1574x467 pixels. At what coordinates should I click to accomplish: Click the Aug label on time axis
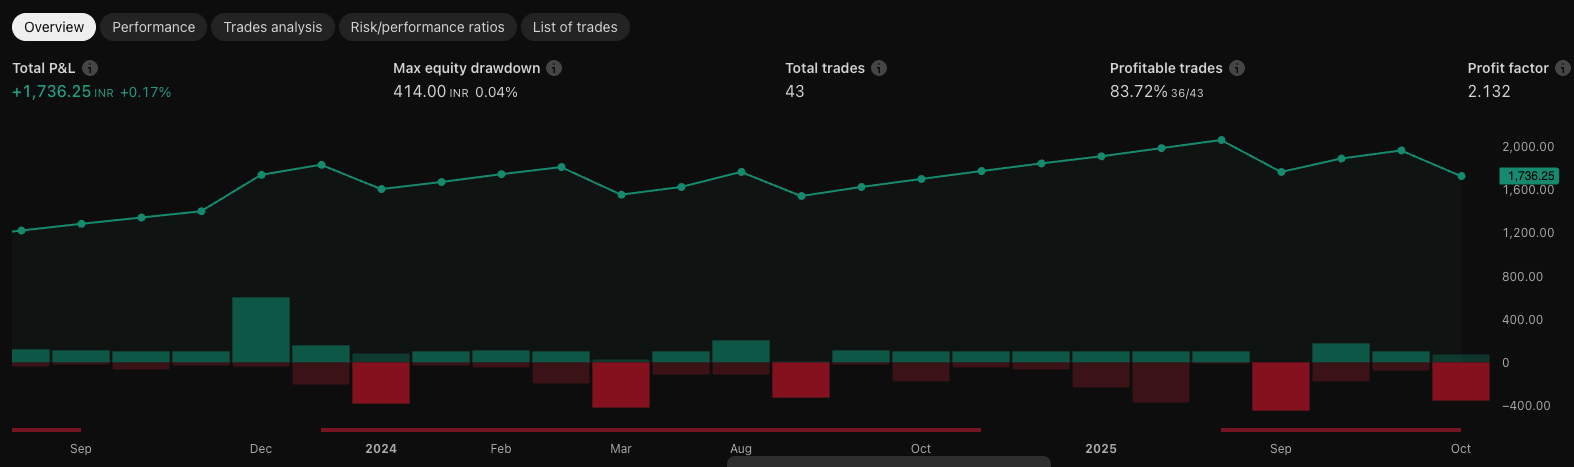coord(741,449)
